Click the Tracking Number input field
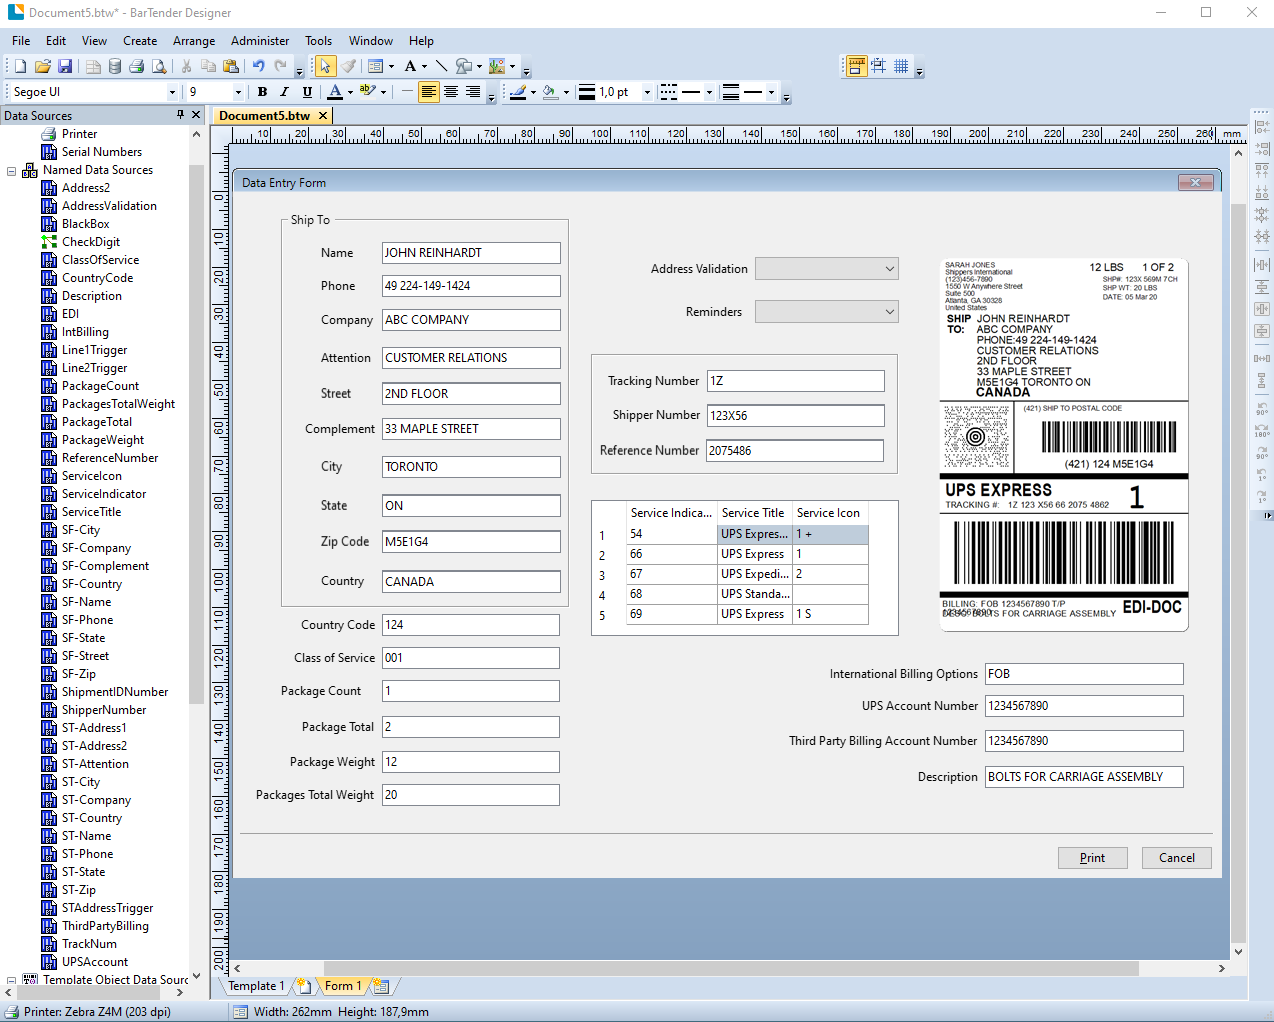1274x1022 pixels. click(796, 381)
